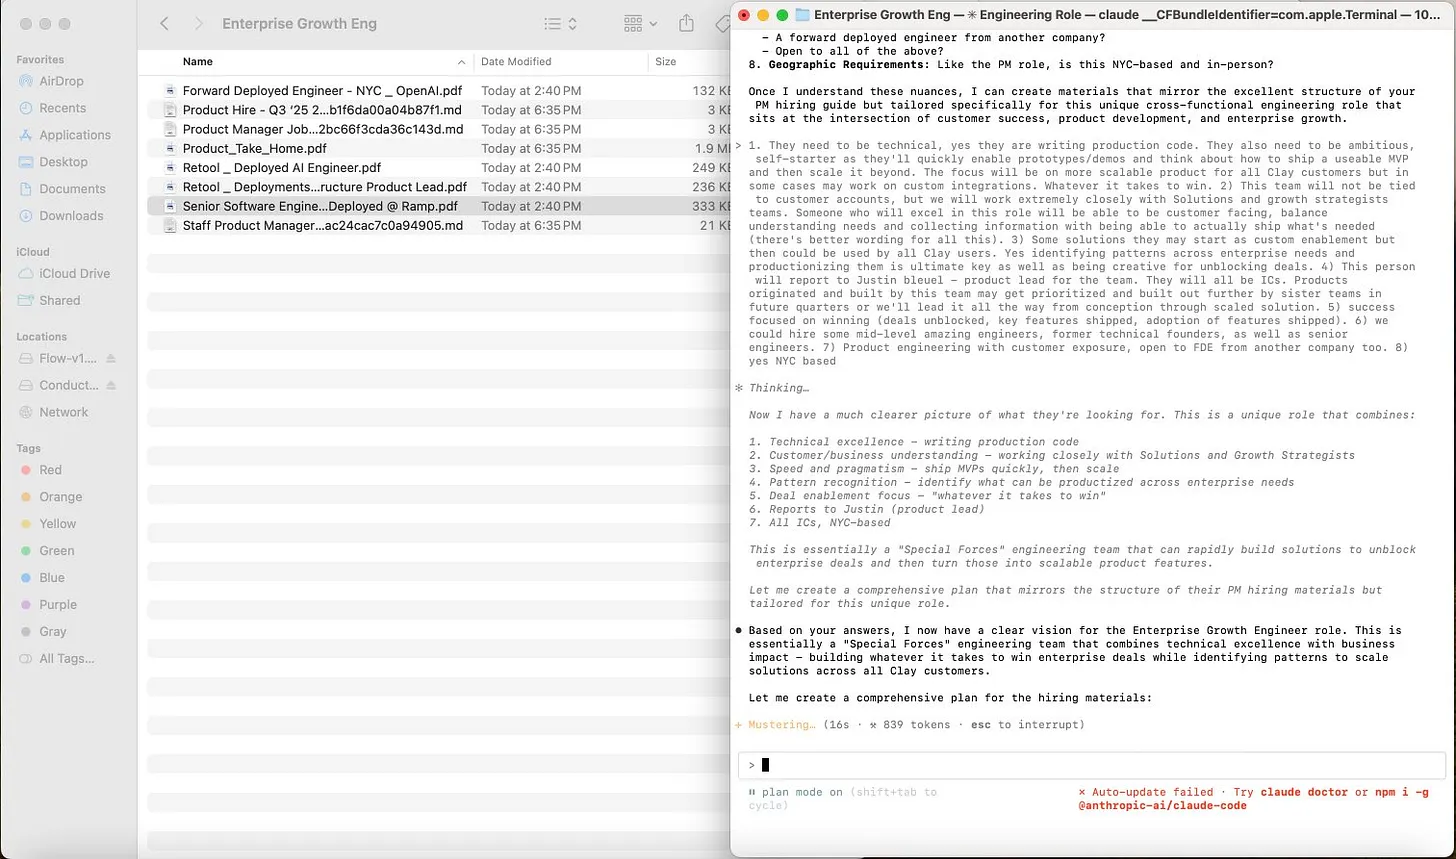Show Recents in the Finder sidebar
This screenshot has width=1456, height=859.
(64, 108)
